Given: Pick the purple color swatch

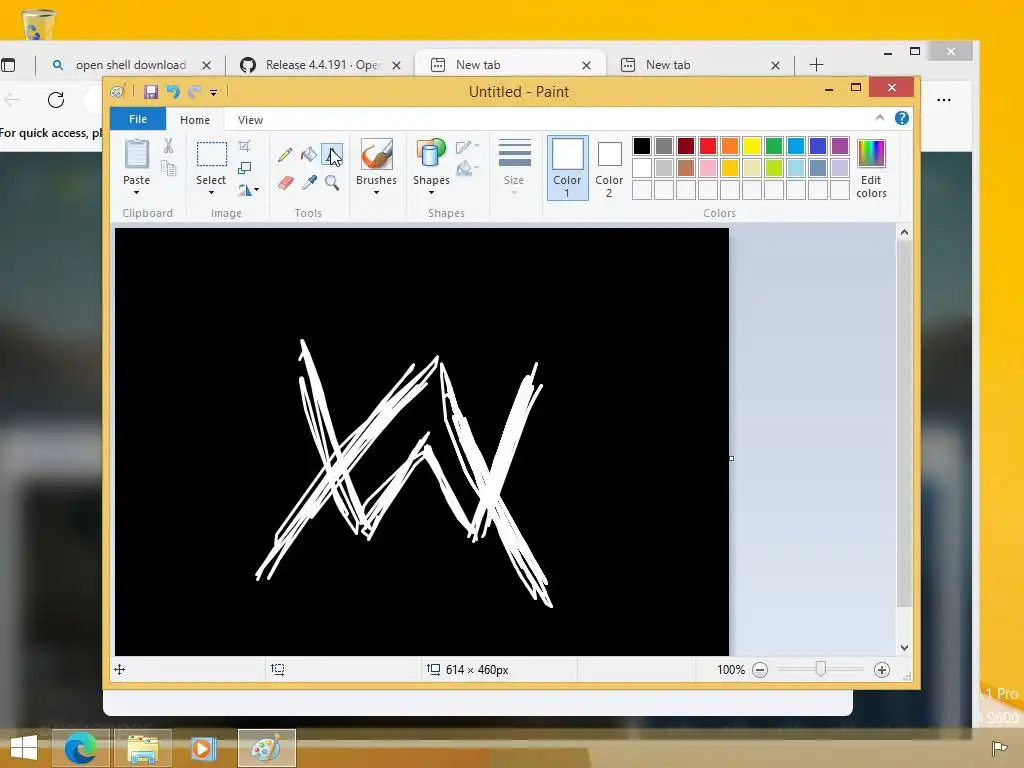Looking at the screenshot, I should click(x=840, y=146).
